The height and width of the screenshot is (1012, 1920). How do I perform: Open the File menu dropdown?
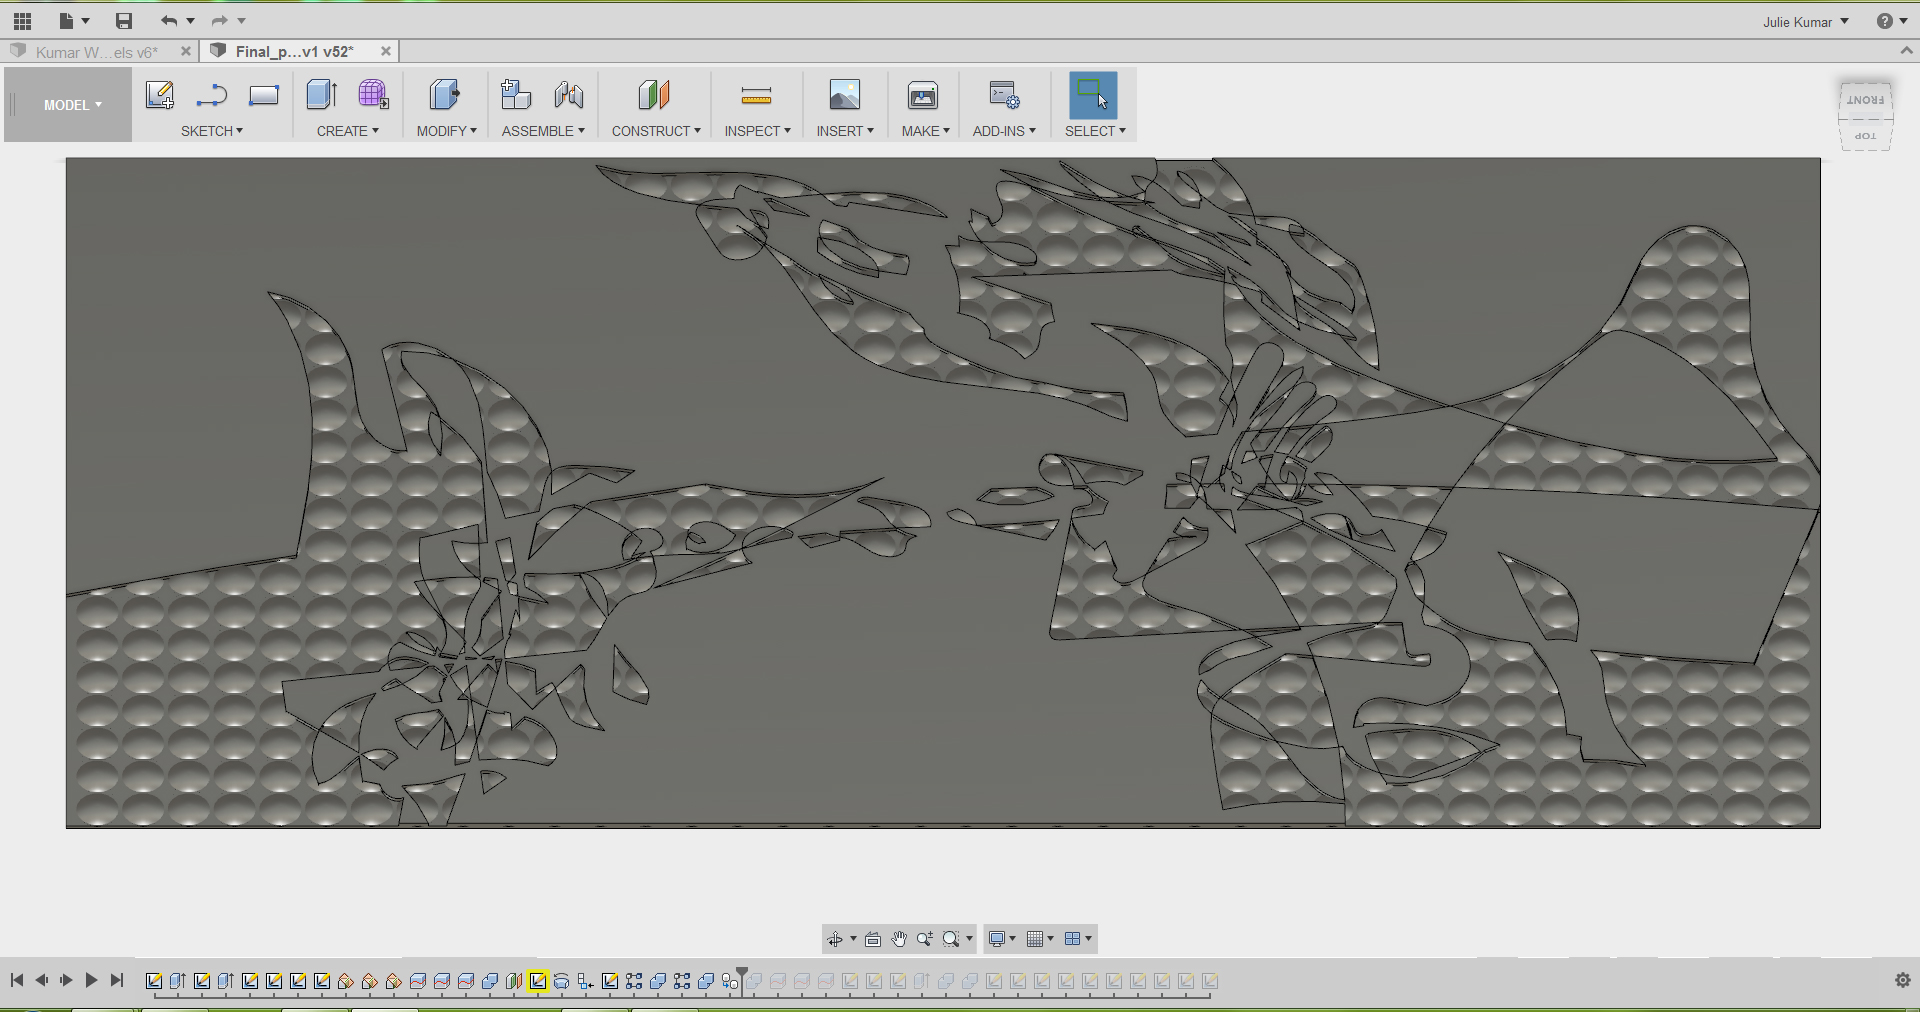[74, 21]
